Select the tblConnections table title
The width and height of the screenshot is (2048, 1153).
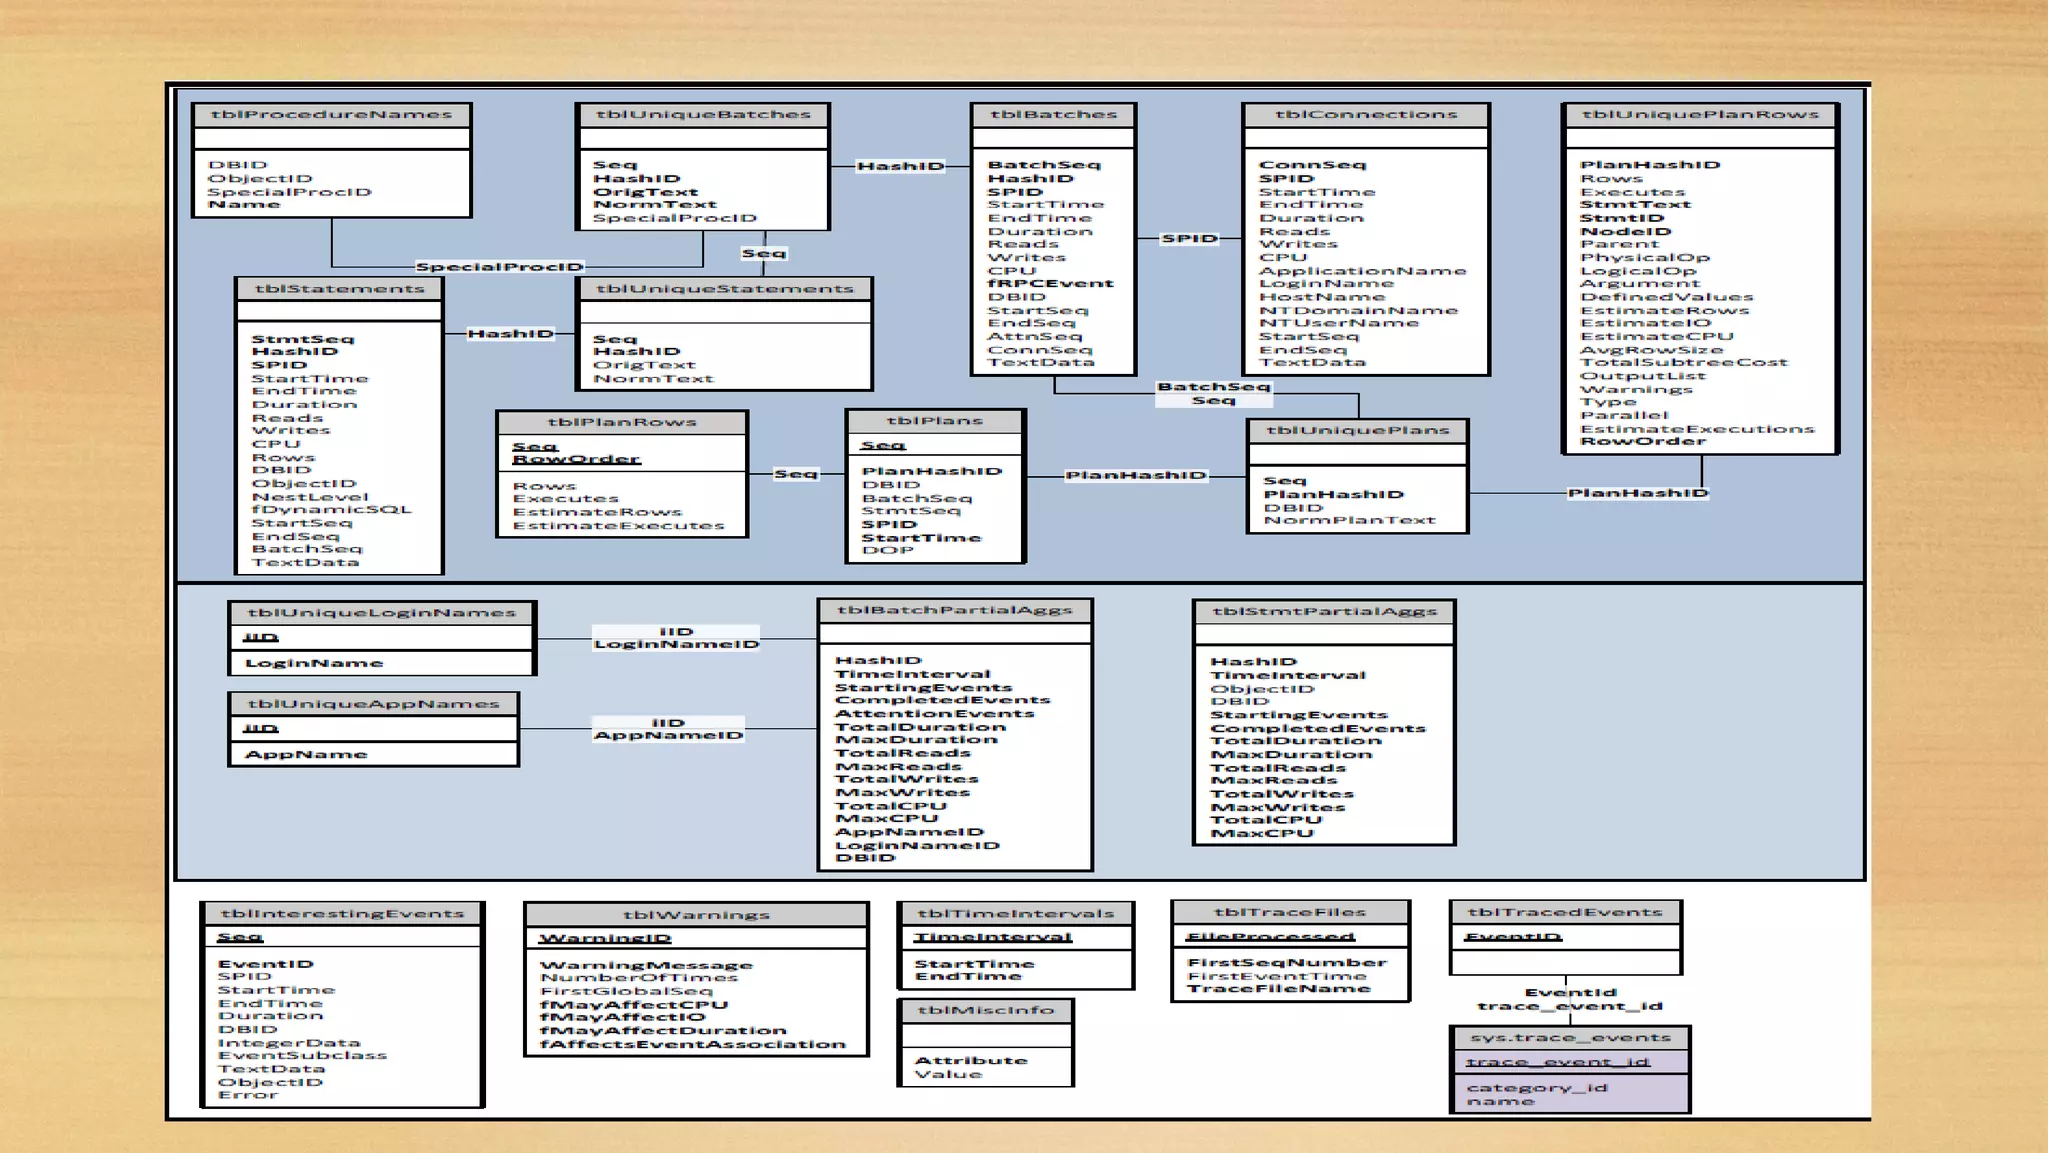coord(1366,115)
